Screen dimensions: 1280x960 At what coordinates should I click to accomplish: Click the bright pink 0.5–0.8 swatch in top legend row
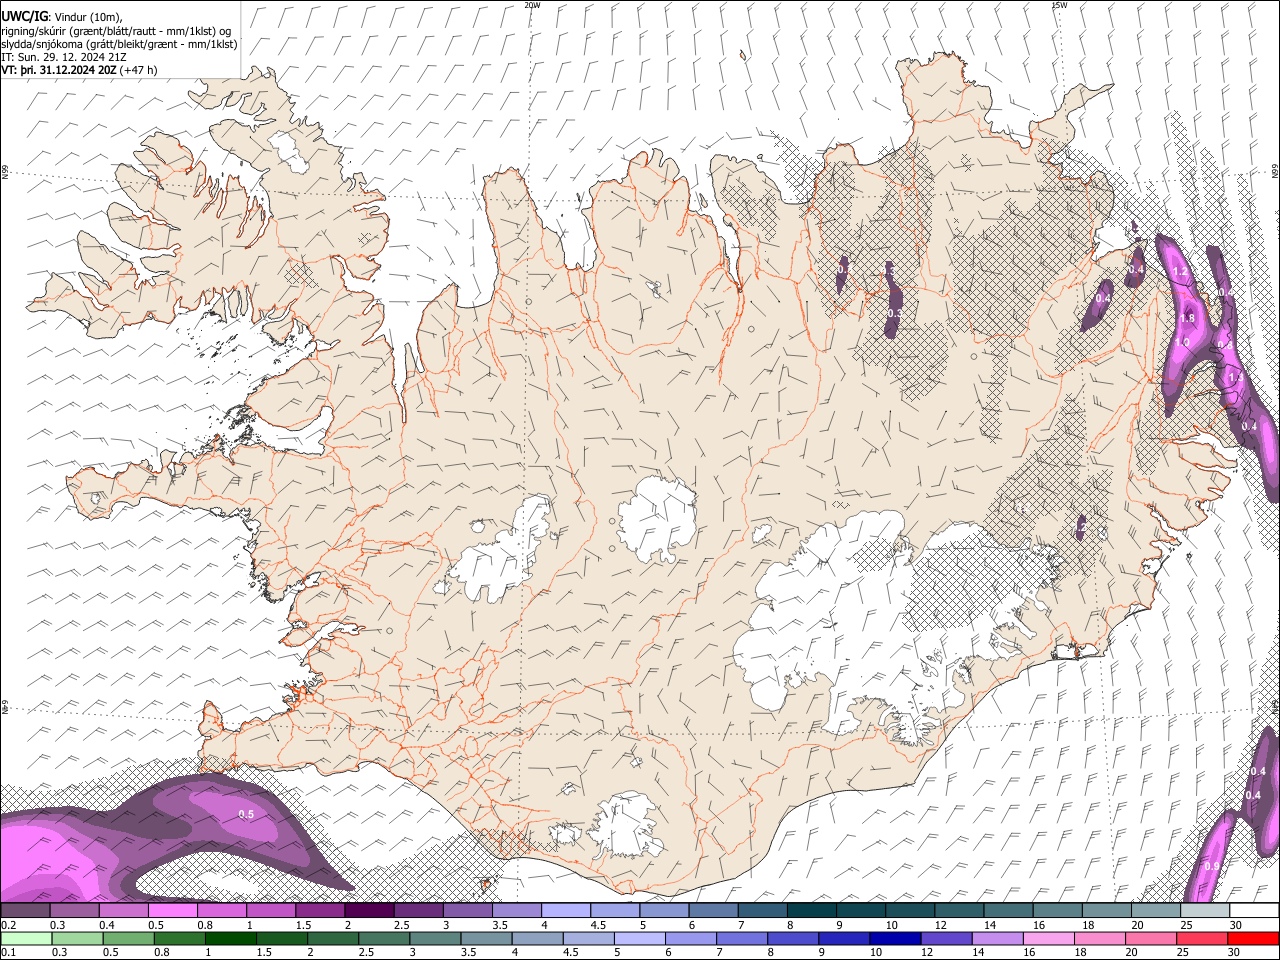172,910
